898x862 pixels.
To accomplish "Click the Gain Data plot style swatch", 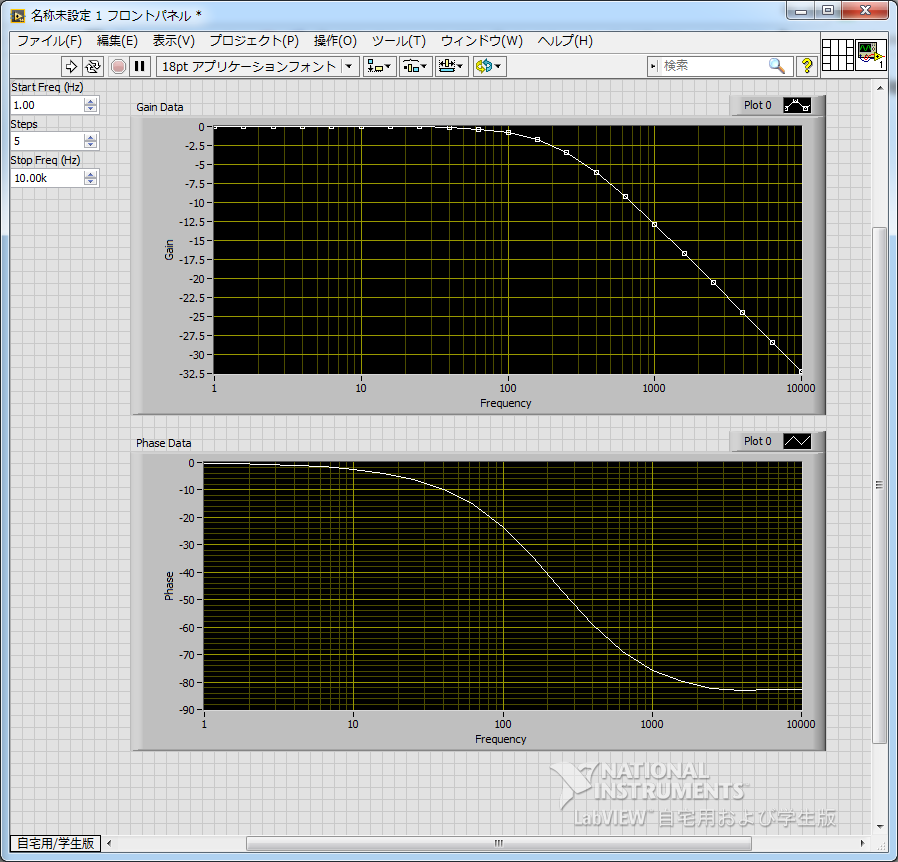I will click(x=797, y=105).
